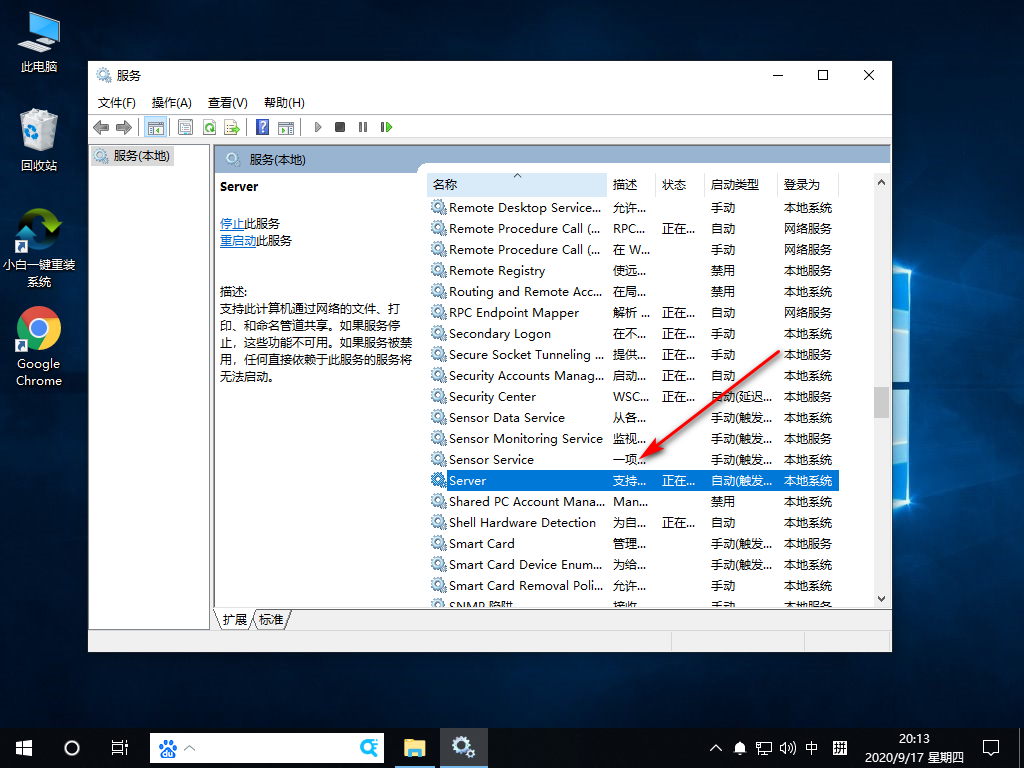Sort by the 名称 column header
1024x768 pixels.
pos(446,185)
